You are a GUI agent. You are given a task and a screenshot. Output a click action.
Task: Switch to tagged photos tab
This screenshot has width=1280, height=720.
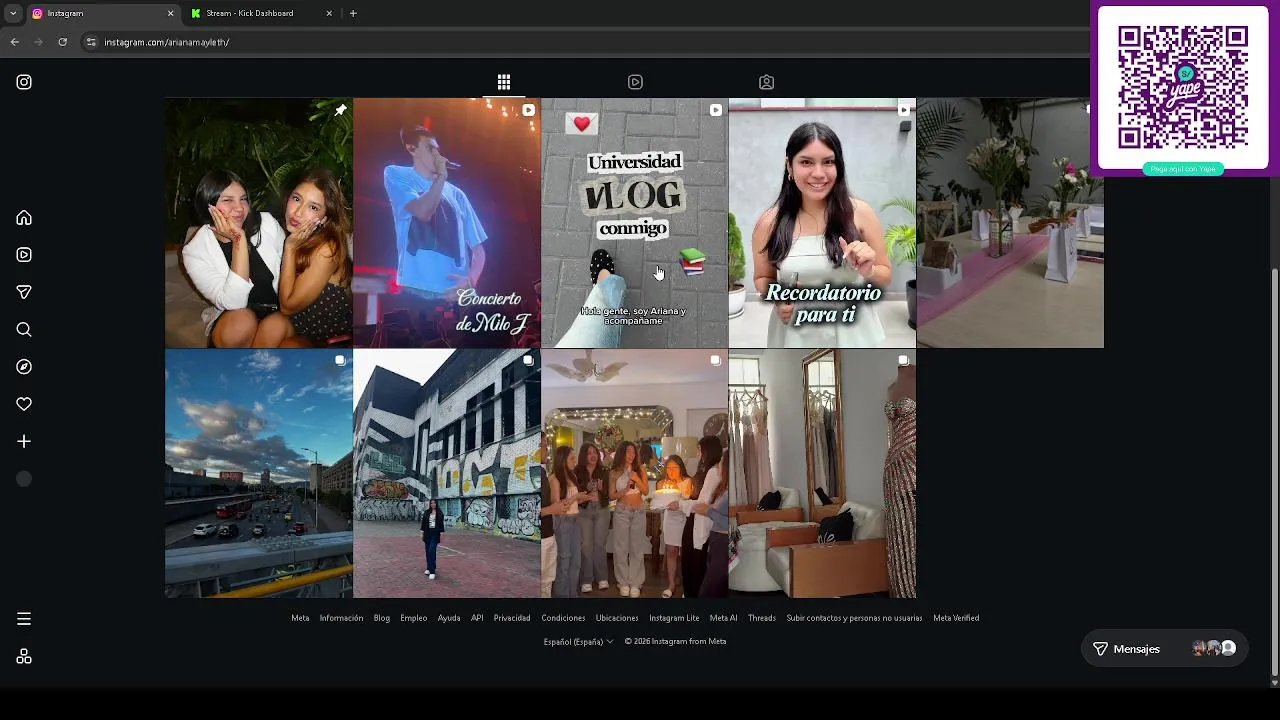[x=766, y=82]
